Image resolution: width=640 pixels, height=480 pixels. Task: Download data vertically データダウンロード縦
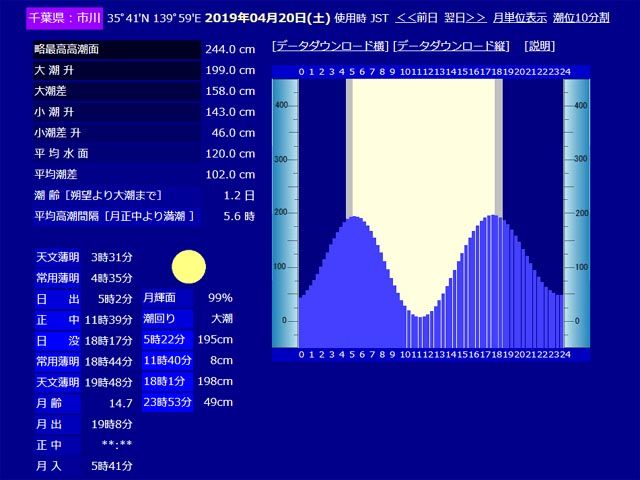pos(451,46)
